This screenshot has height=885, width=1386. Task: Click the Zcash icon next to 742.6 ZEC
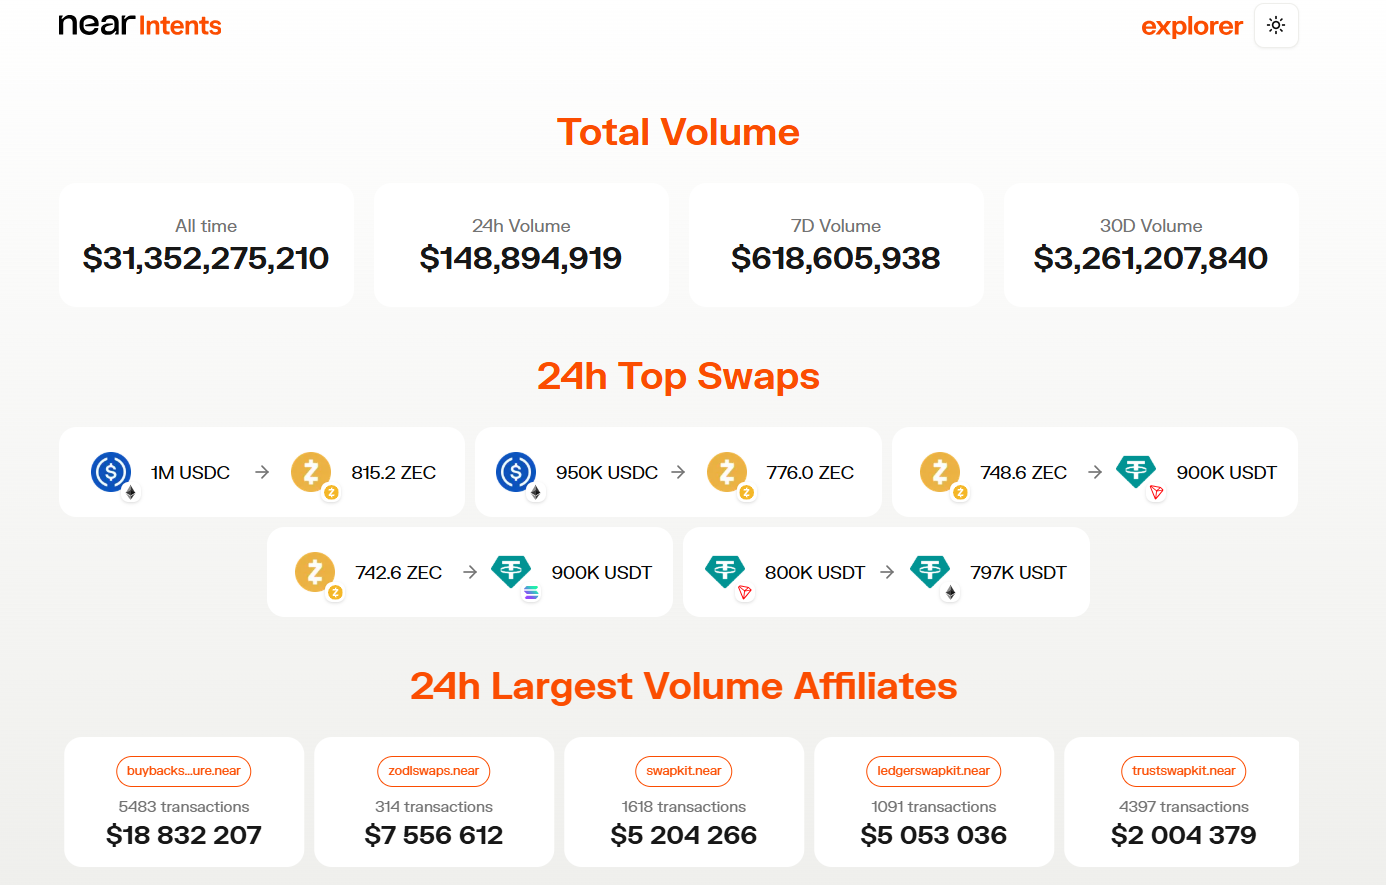[315, 572]
